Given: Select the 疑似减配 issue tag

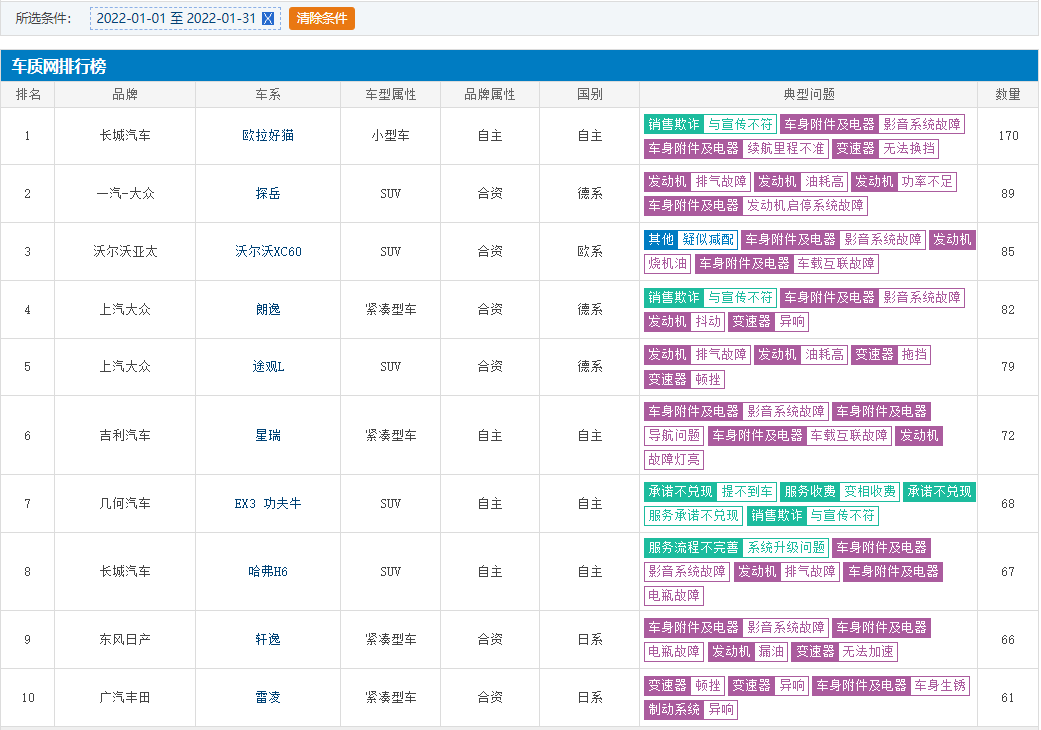Looking at the screenshot, I should pyautogui.click(x=708, y=240).
